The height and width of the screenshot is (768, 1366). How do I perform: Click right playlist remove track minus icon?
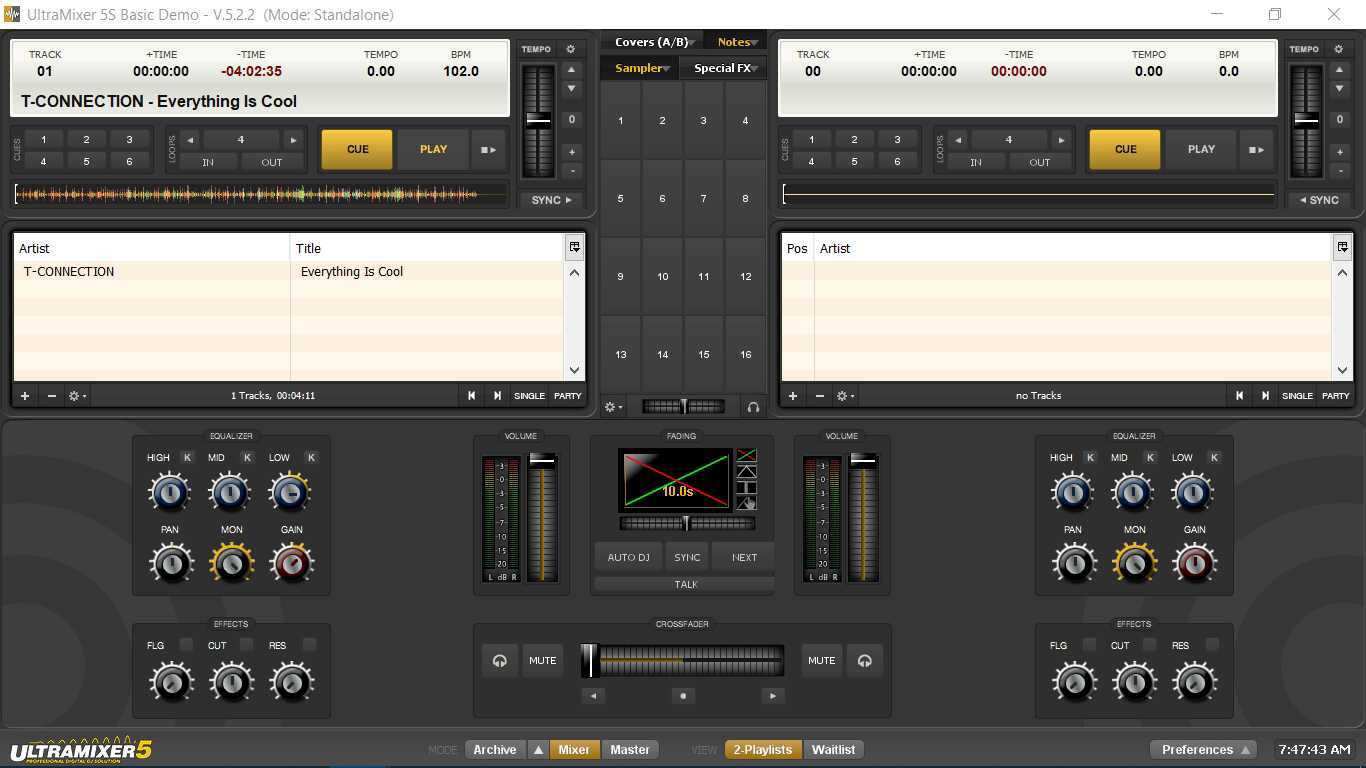coord(819,396)
